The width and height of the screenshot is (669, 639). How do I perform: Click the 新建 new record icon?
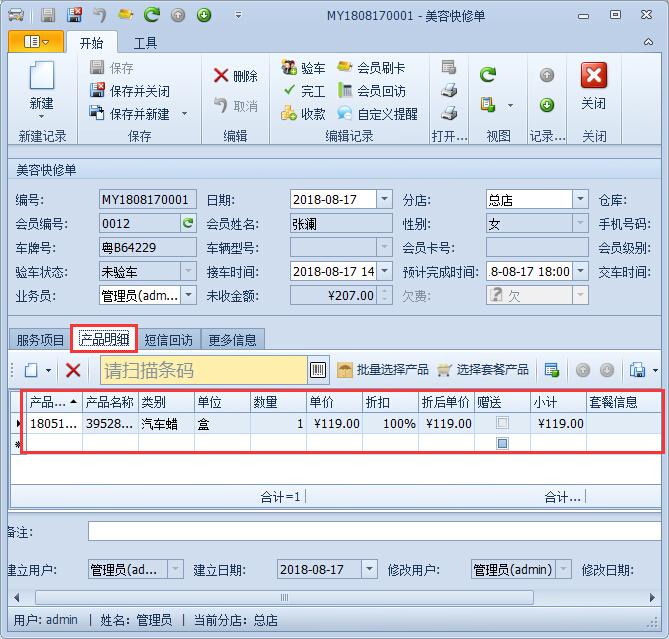(41, 78)
